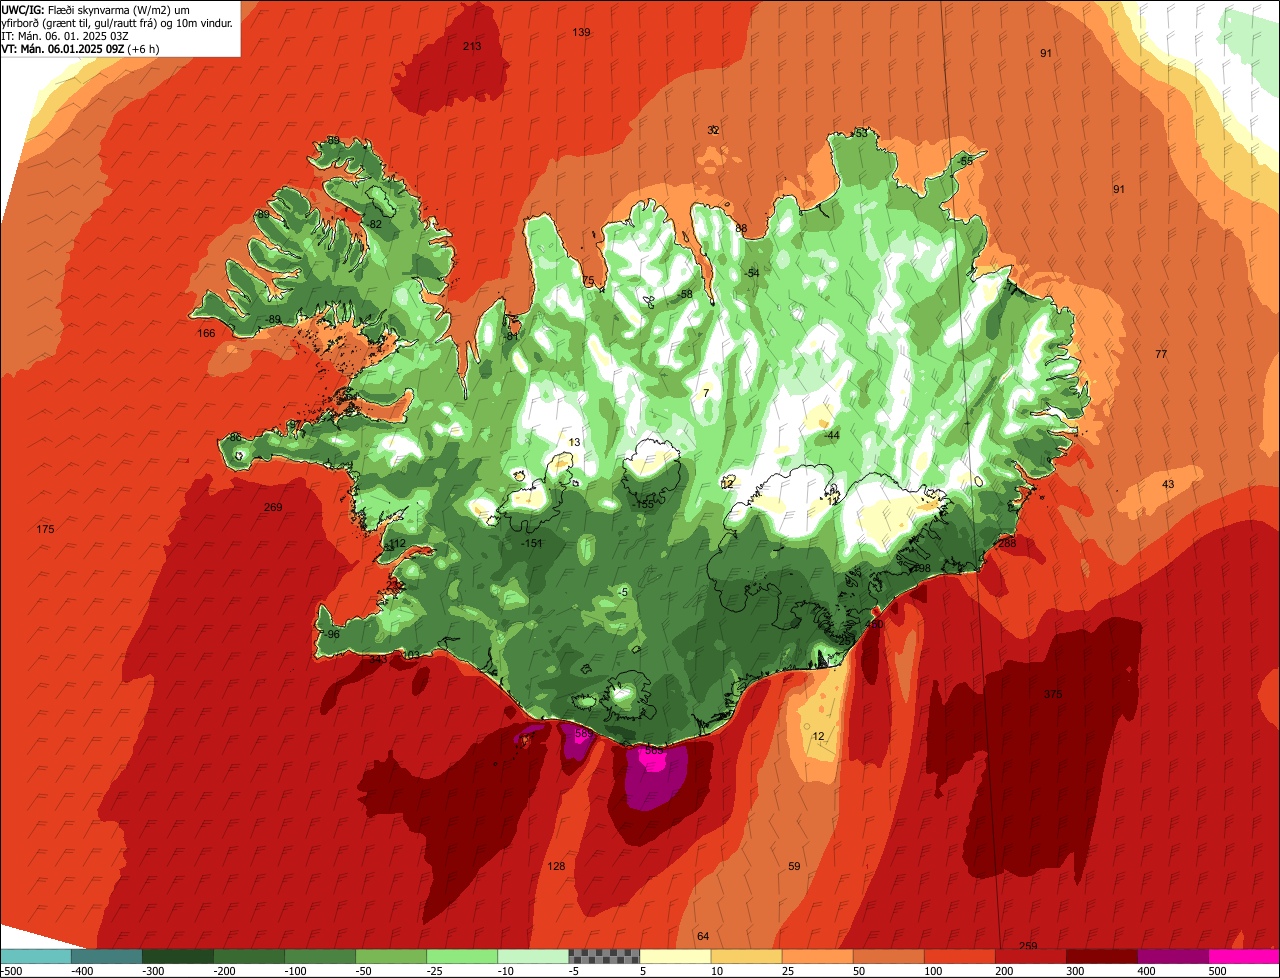Click the '175' ocean value on the map
Image resolution: width=1280 pixels, height=978 pixels.
point(45,529)
